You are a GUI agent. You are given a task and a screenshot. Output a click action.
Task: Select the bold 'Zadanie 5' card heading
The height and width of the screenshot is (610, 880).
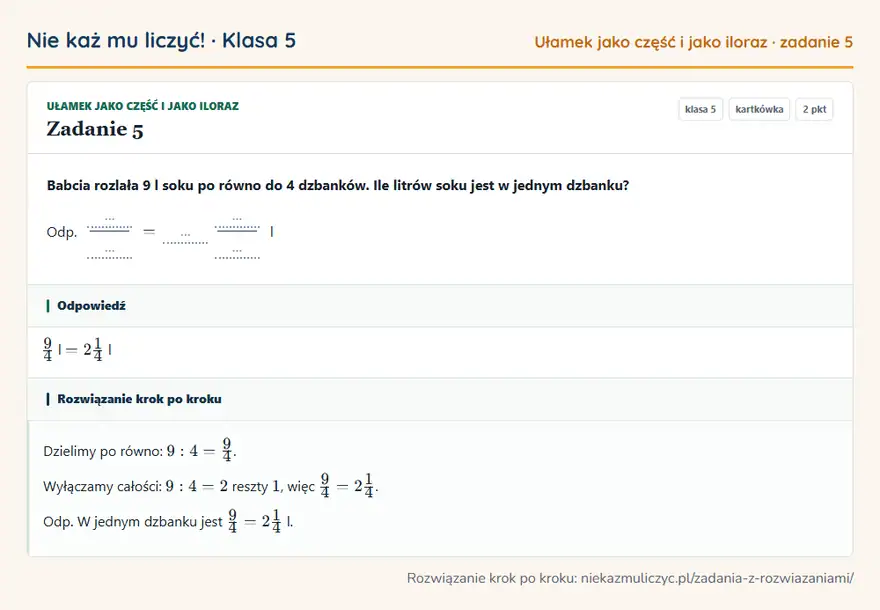tap(95, 129)
